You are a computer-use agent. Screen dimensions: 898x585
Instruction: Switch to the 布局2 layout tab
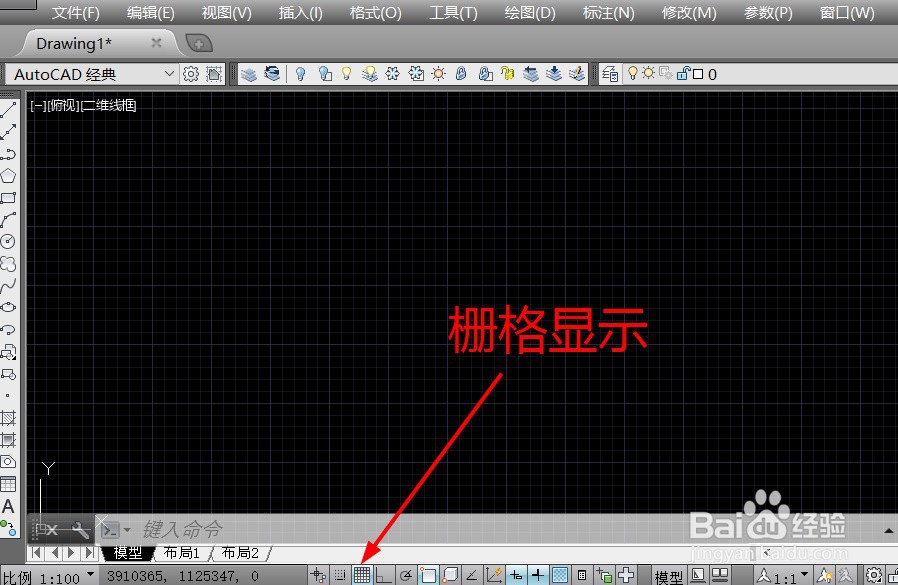240,553
